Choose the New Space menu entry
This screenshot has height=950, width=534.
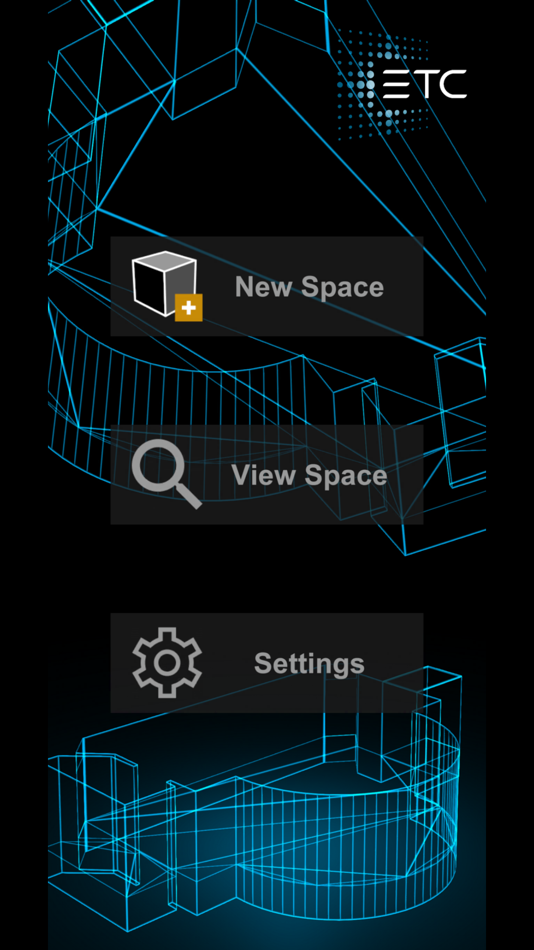[267, 286]
